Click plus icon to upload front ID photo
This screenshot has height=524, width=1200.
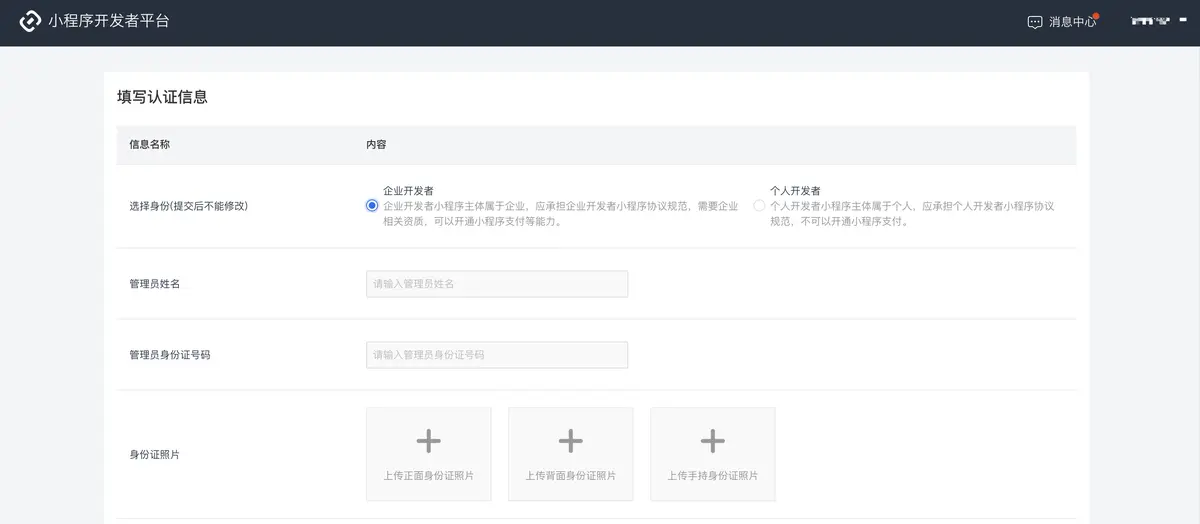click(x=428, y=441)
